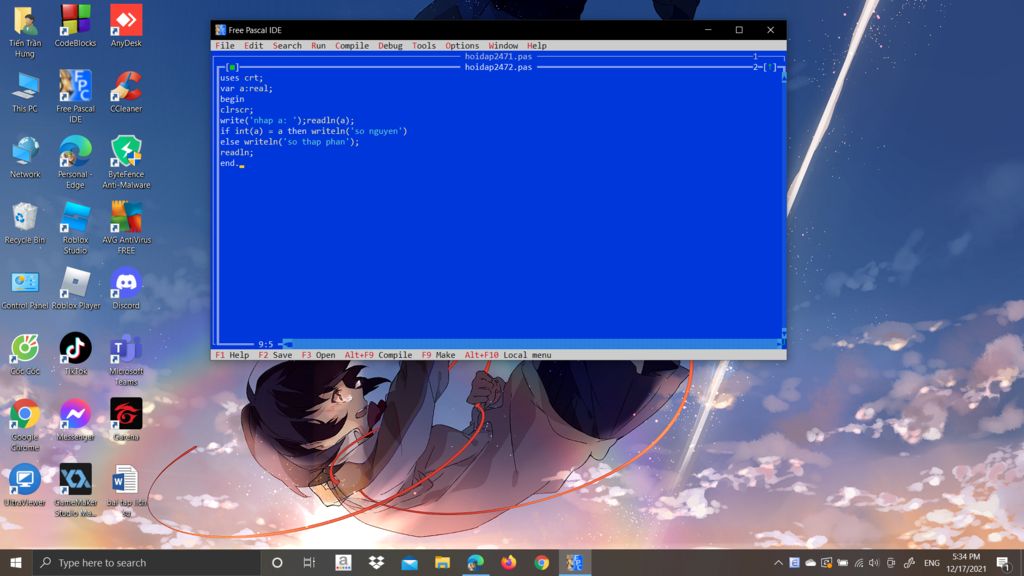Open the Compile menu
Screen dimensions: 1024x576
click(352, 46)
